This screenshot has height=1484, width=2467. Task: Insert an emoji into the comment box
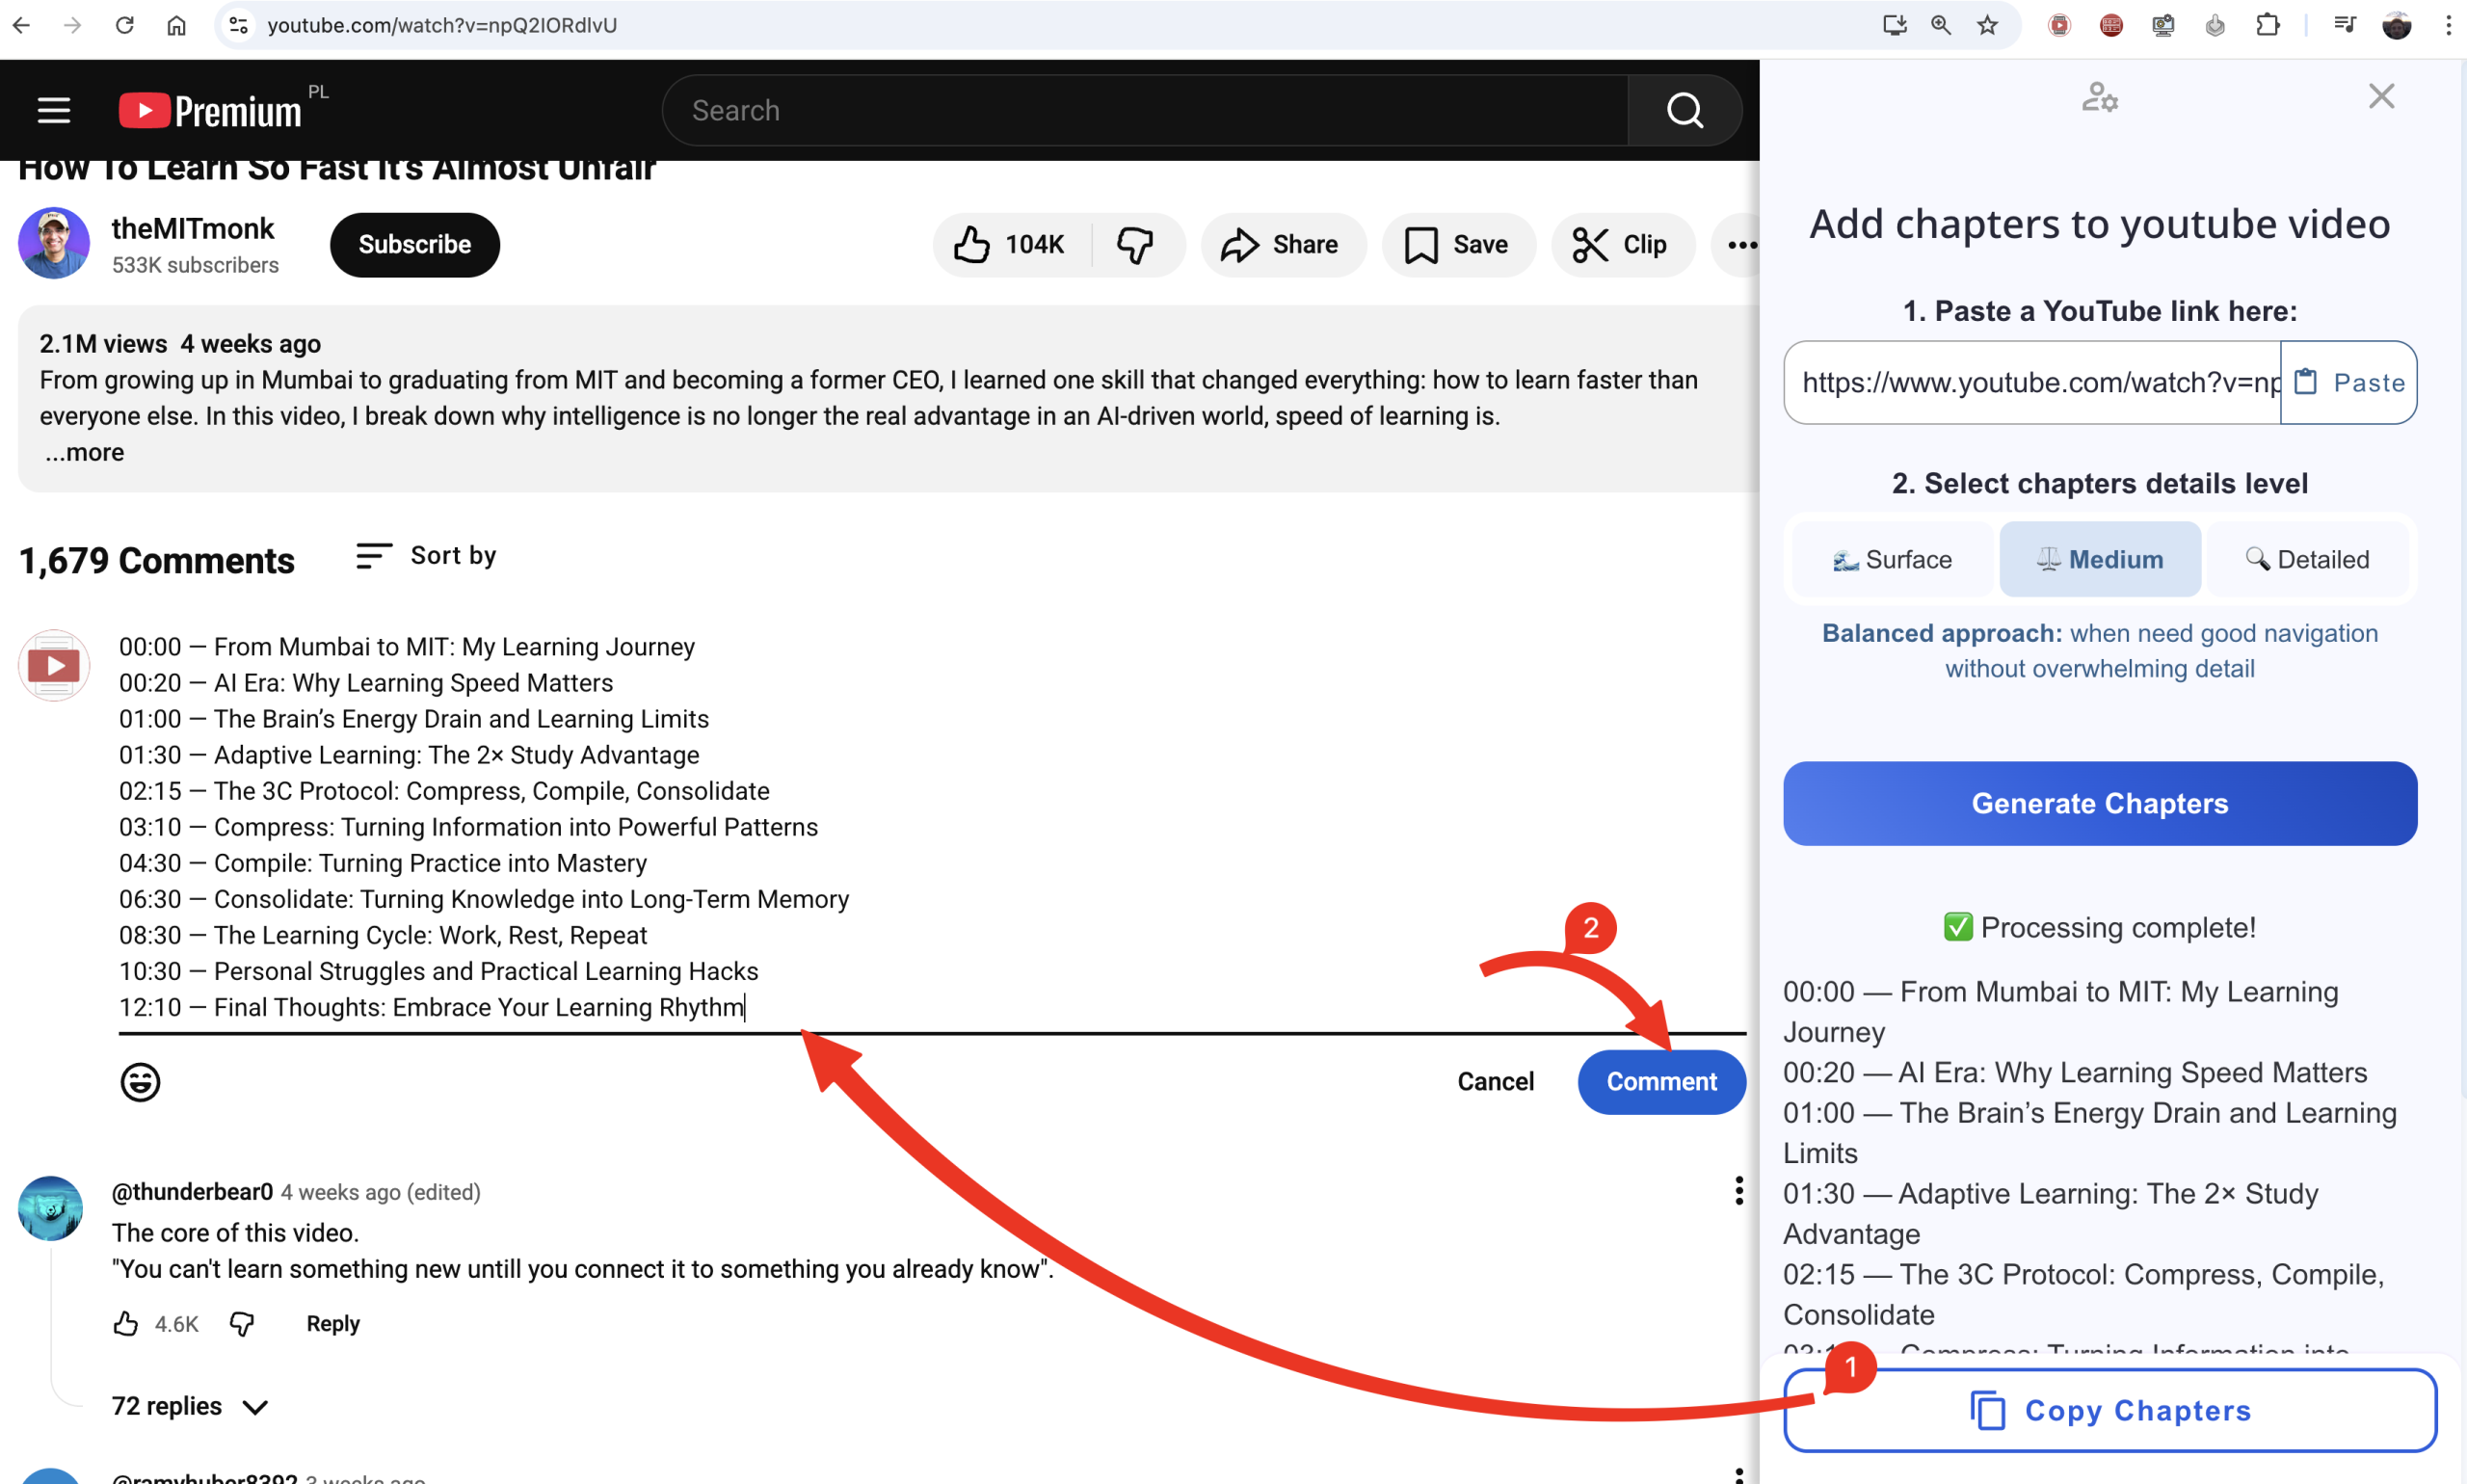click(x=140, y=1081)
